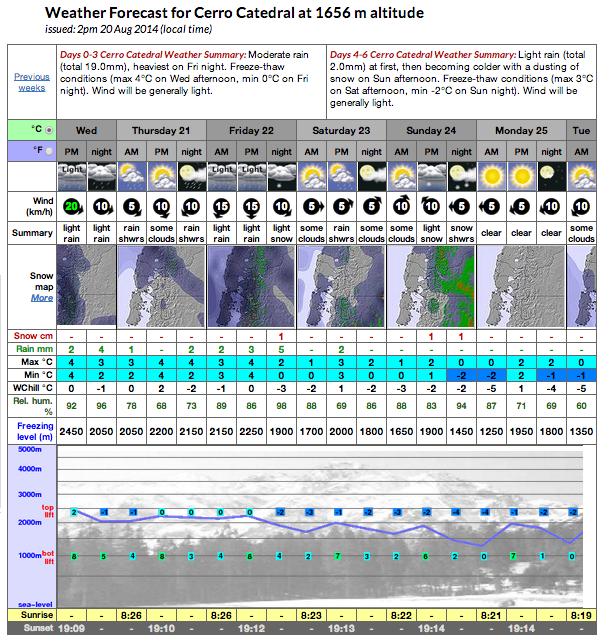Click Wed night rain cloud icon
This screenshot has height=635, width=597.
[x=102, y=176]
